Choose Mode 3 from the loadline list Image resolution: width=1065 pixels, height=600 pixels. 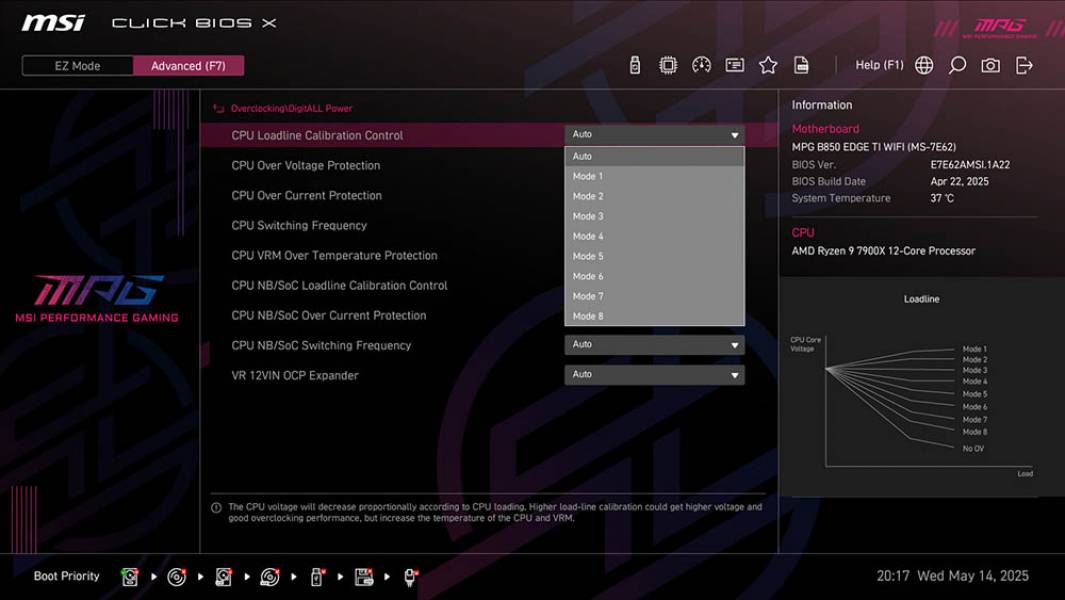pyautogui.click(x=654, y=216)
